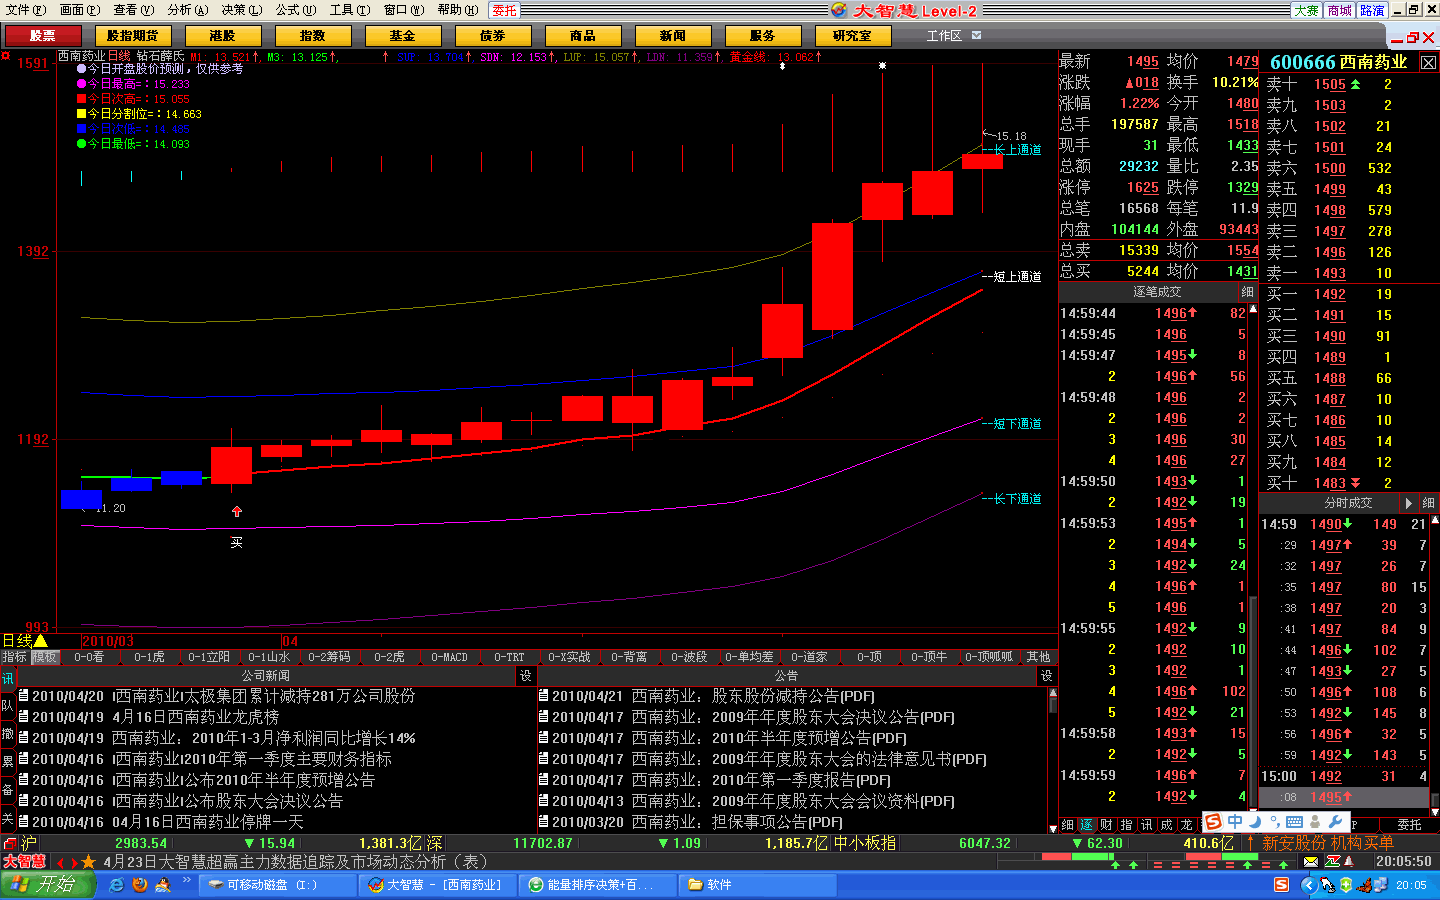Viewport: 1440px width, 900px height.
Task: Toggle the IME punctuation mode icon
Action: pos(1274,822)
